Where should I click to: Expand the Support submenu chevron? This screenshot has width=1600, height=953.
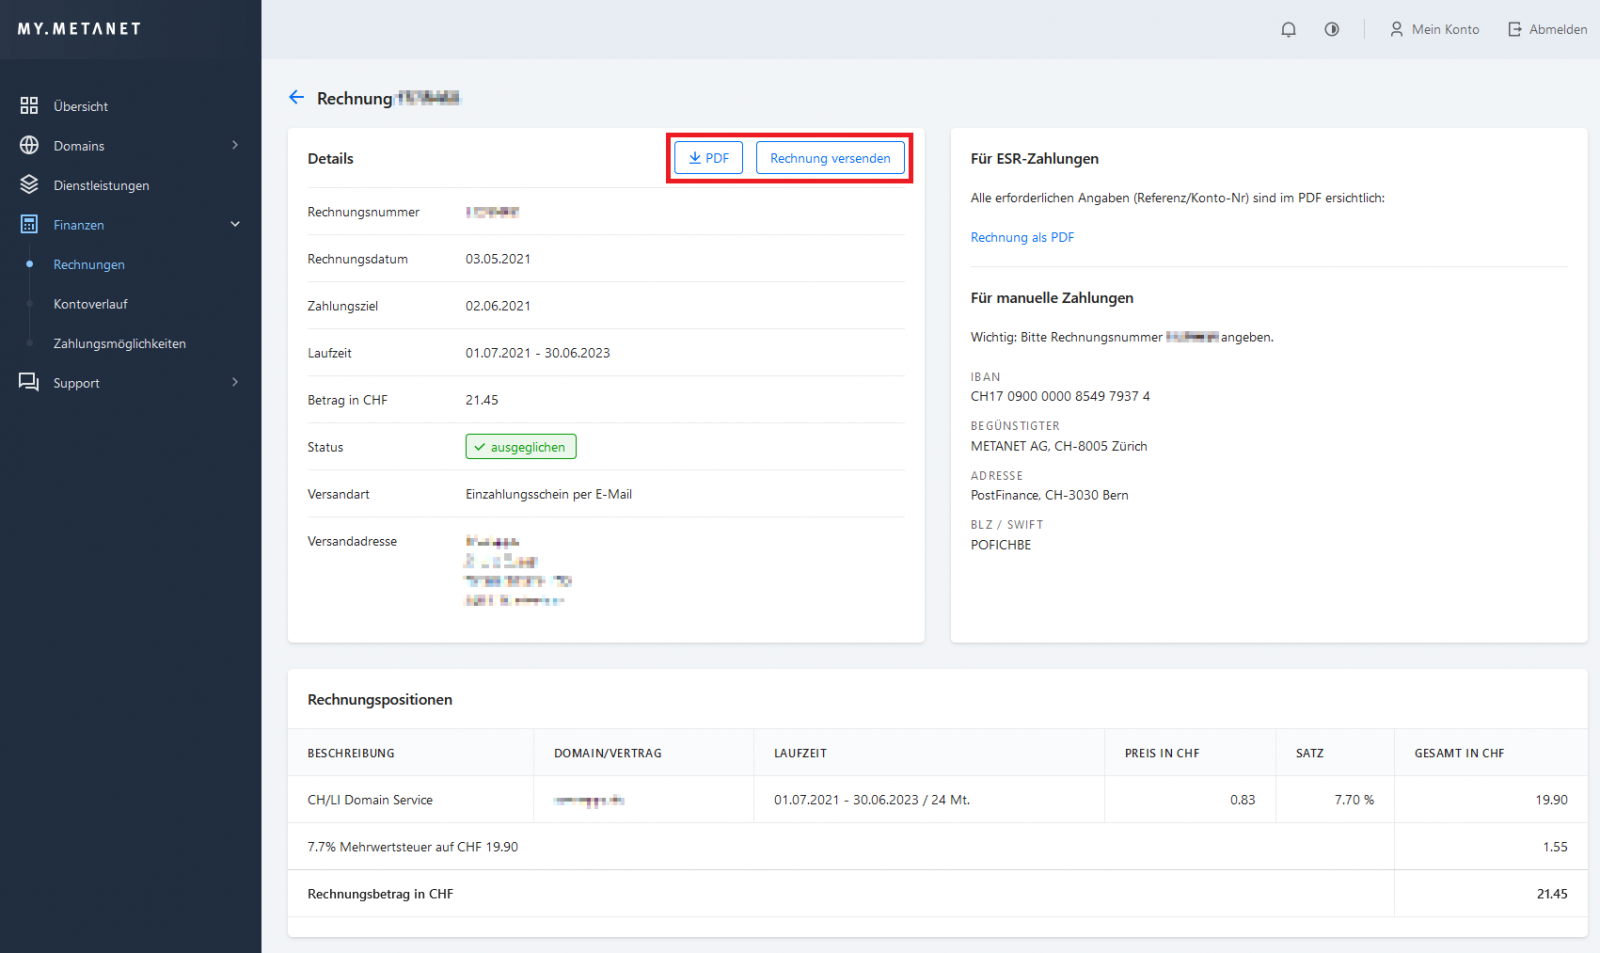(235, 383)
